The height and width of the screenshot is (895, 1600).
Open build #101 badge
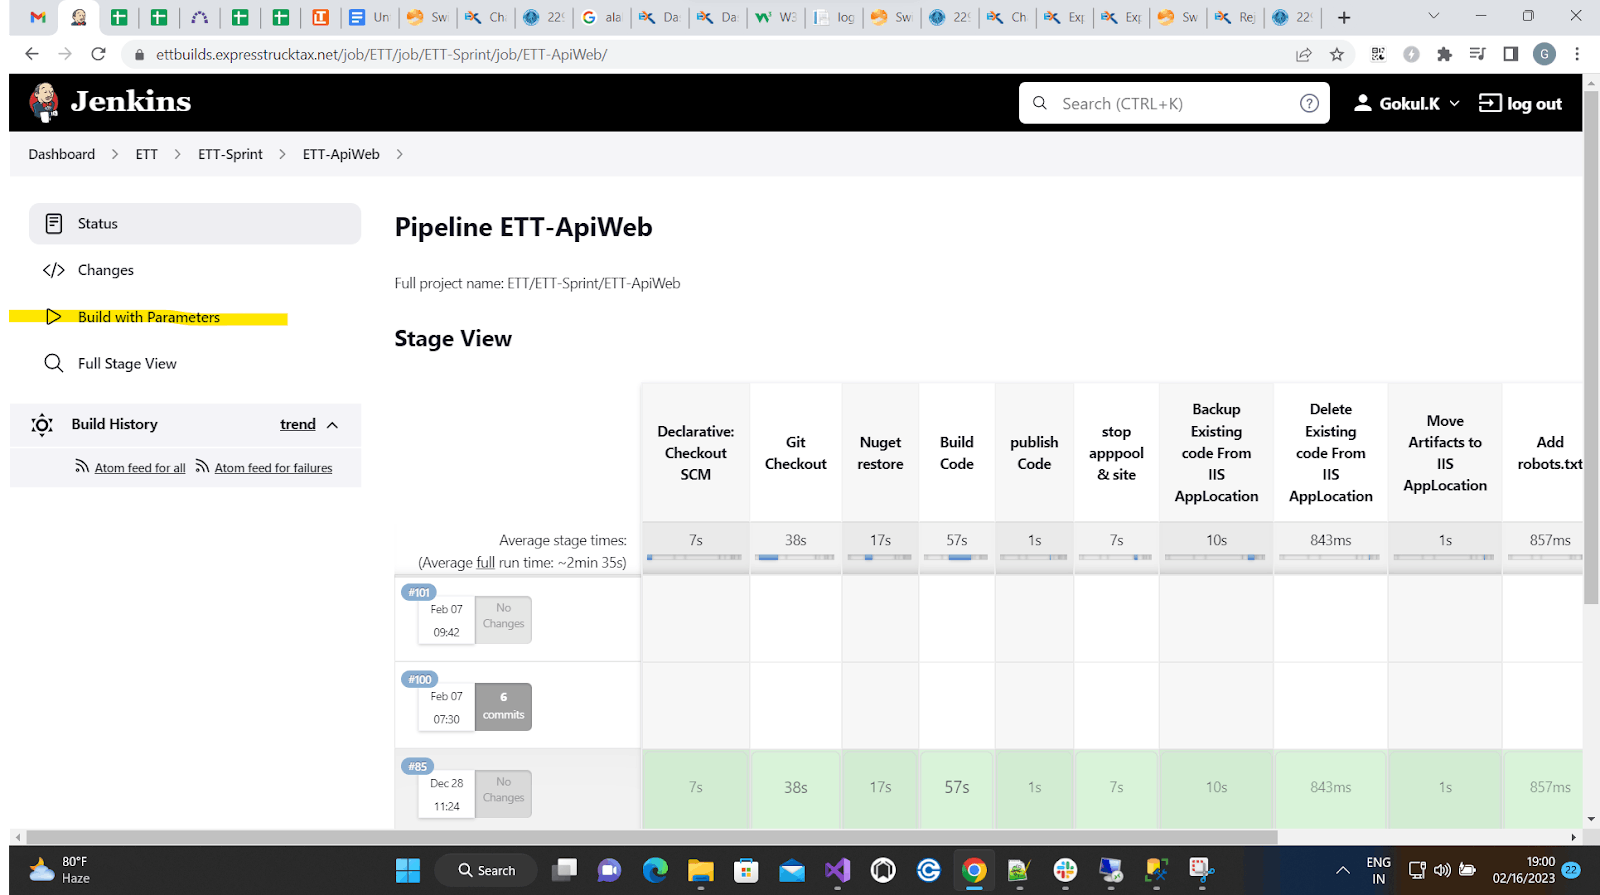pos(418,592)
